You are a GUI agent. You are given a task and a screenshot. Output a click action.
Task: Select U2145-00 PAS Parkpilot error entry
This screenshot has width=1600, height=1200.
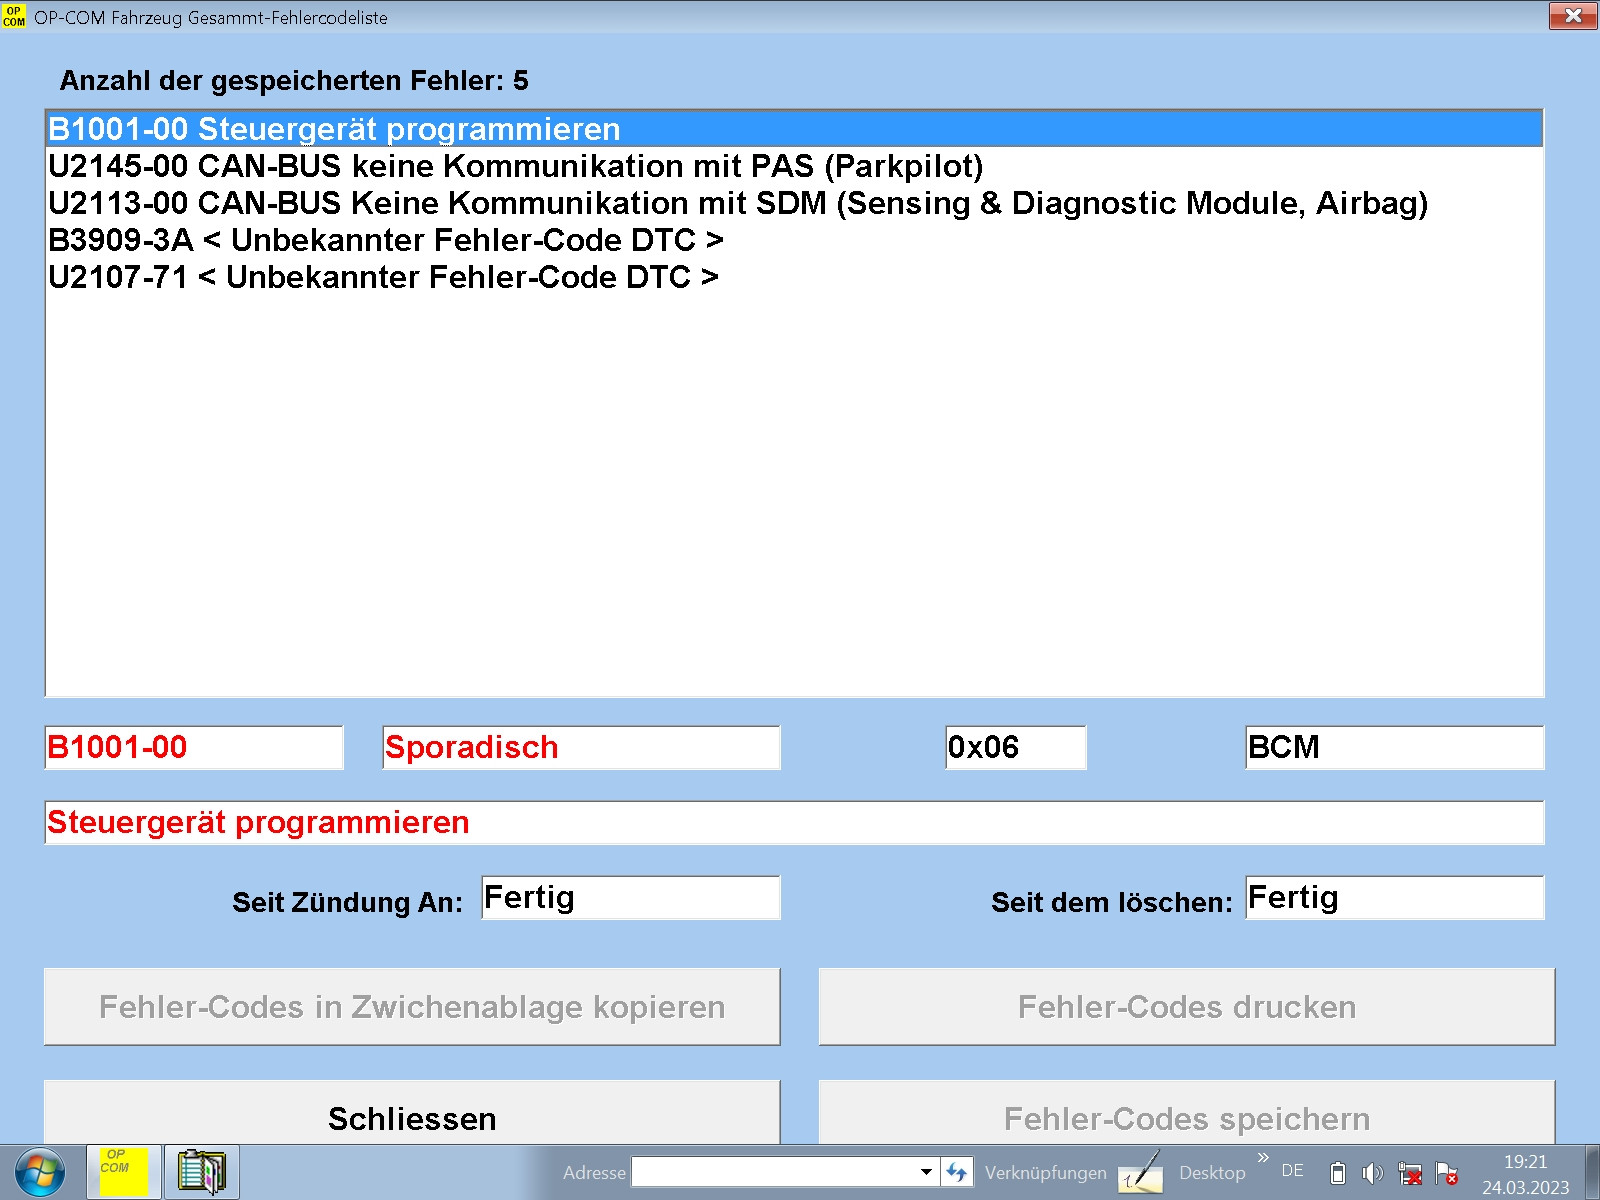515,166
